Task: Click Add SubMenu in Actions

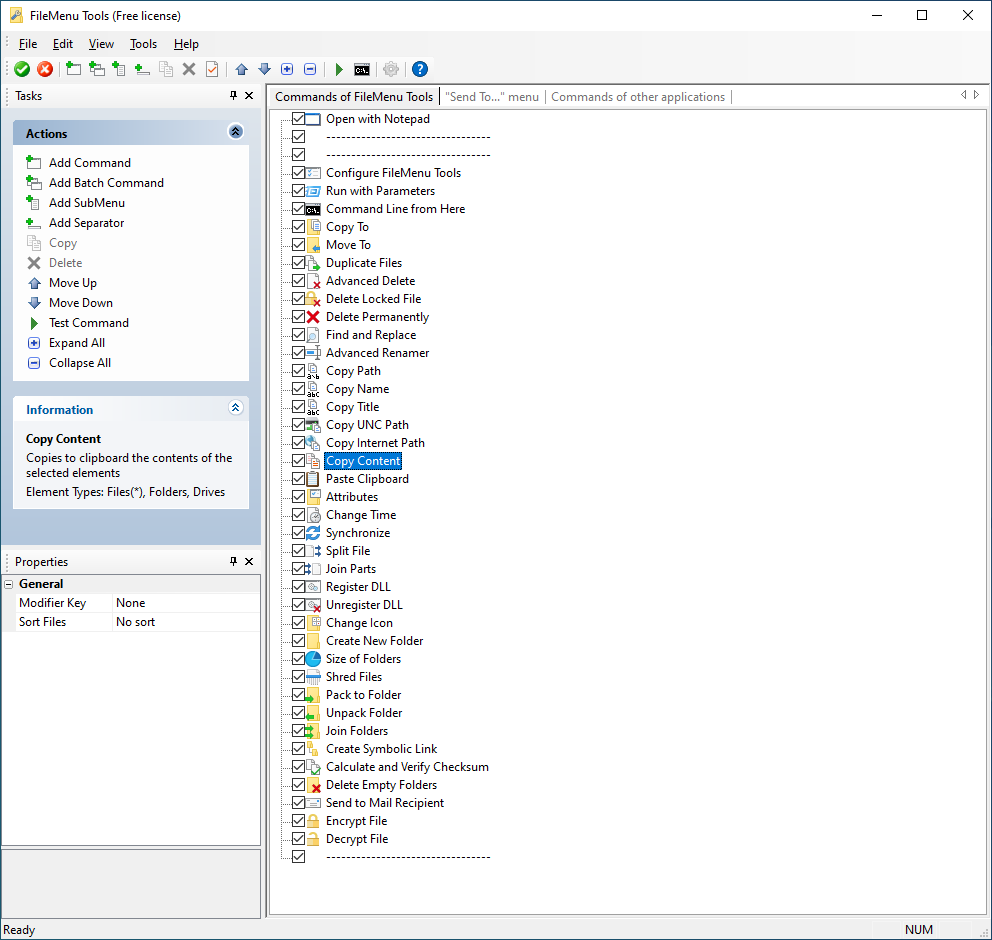Action: point(87,202)
